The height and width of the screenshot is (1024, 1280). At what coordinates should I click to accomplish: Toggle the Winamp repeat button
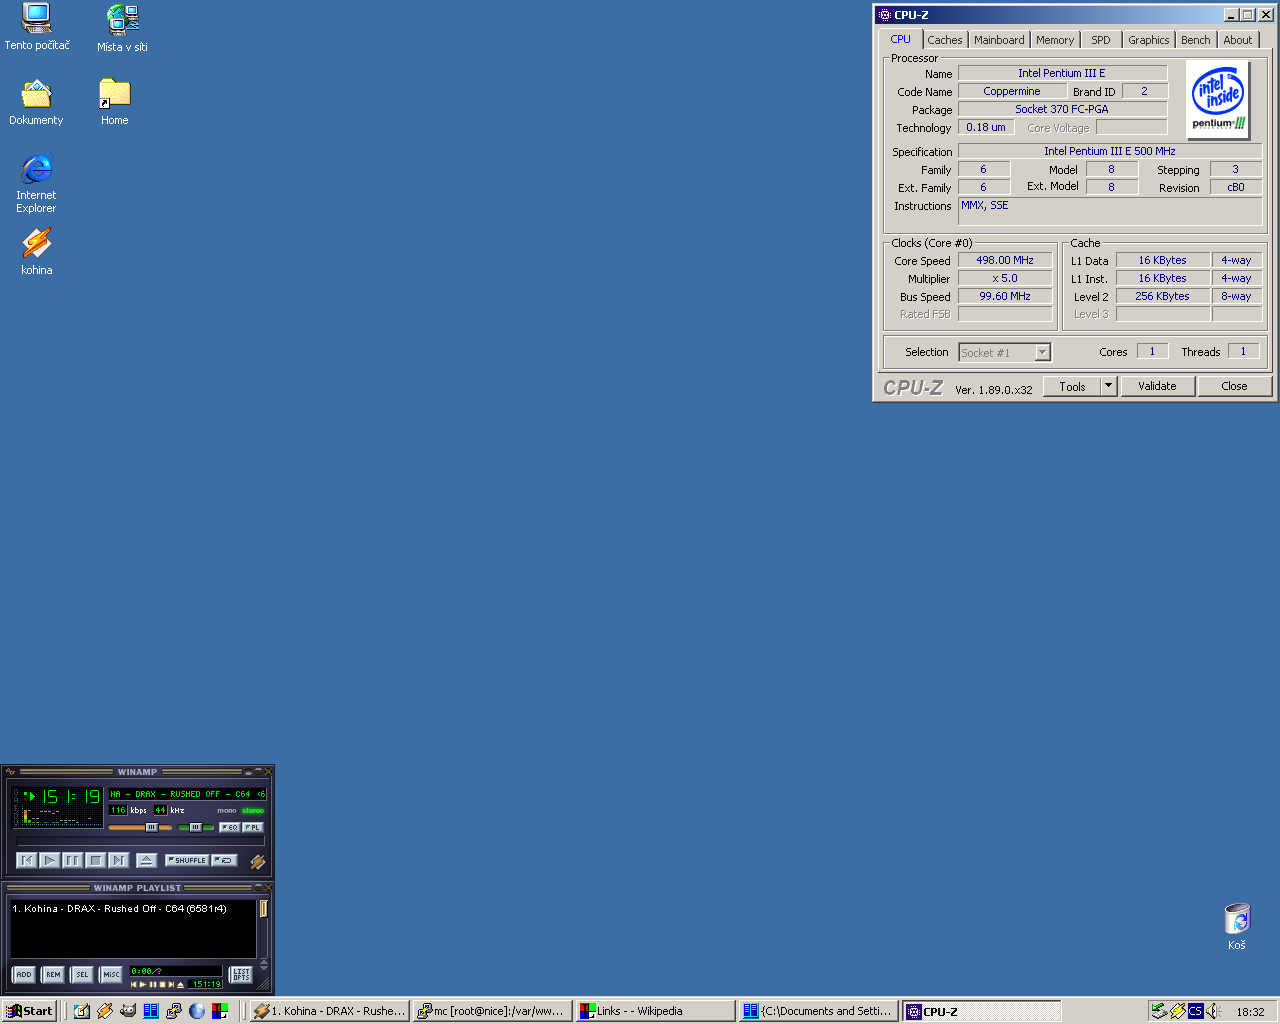pyautogui.click(x=225, y=860)
